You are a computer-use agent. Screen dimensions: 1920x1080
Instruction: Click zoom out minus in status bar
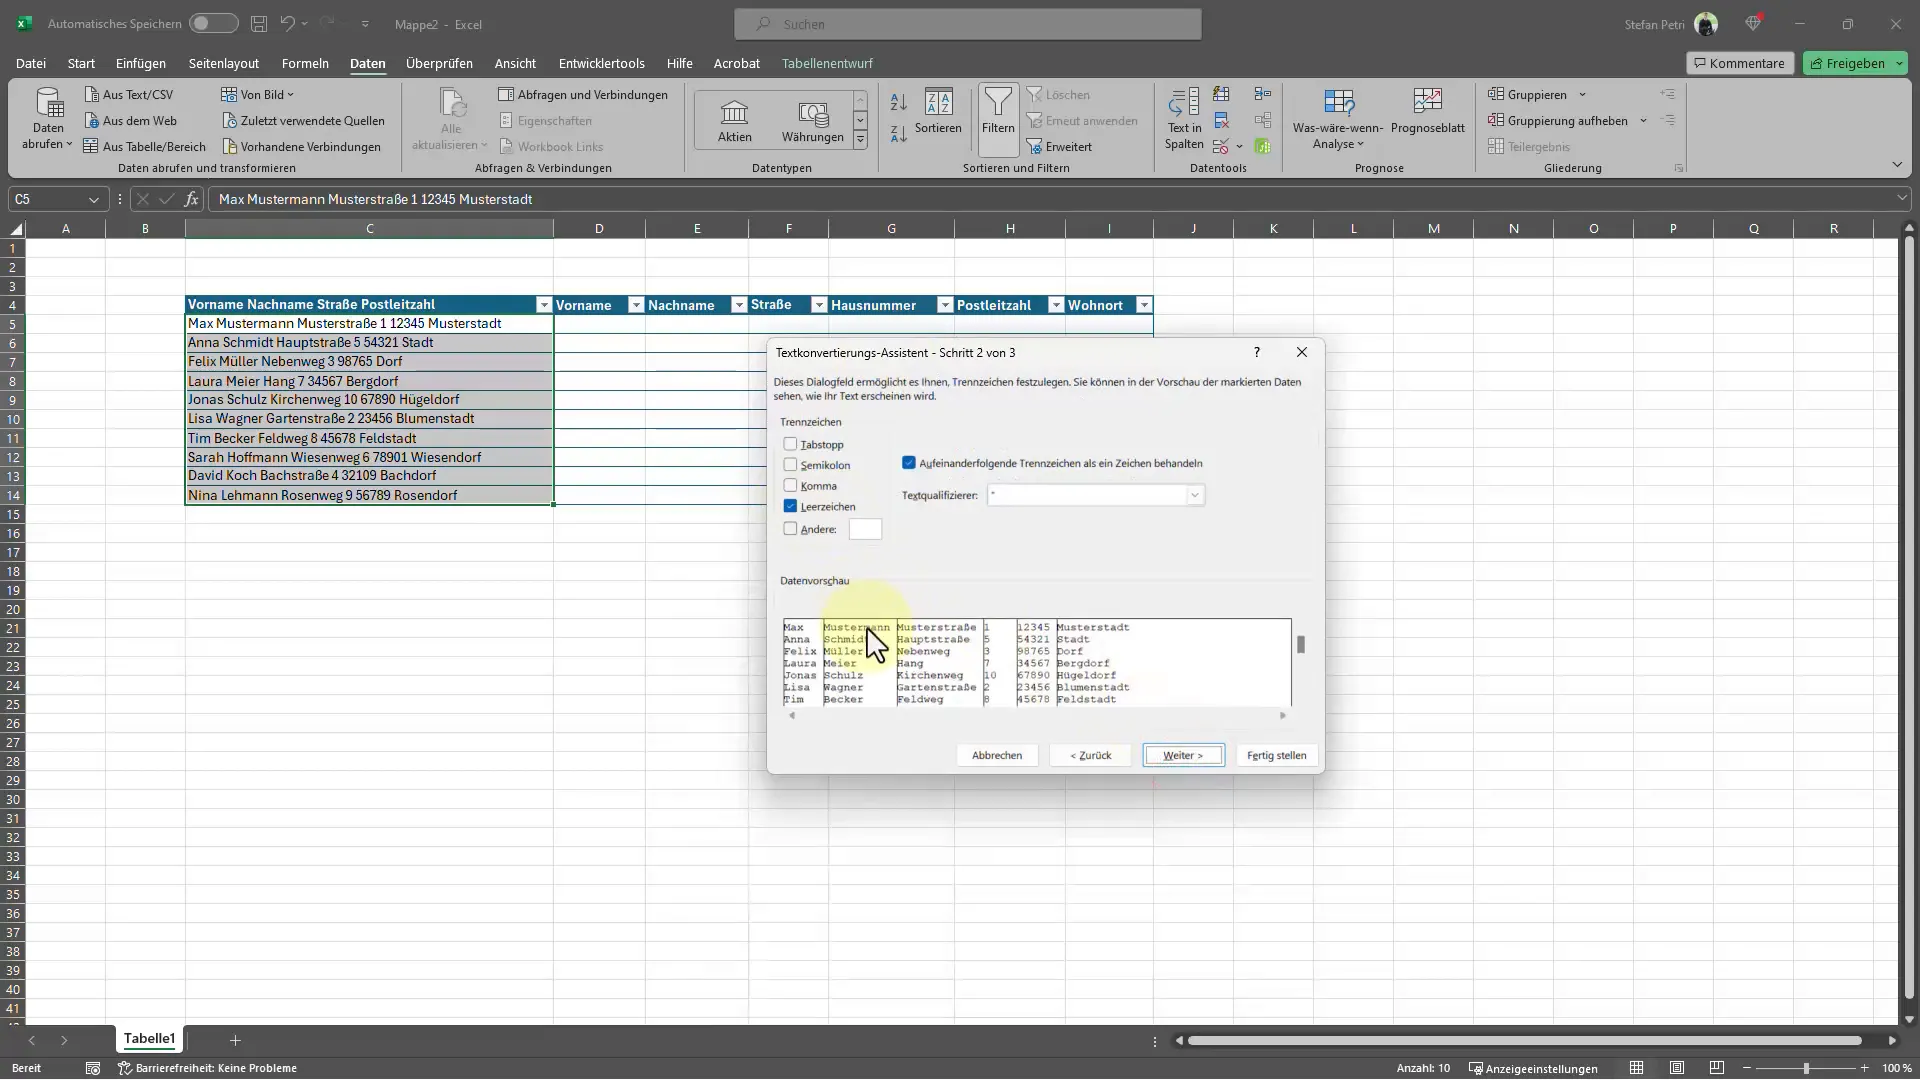pos(1747,1068)
